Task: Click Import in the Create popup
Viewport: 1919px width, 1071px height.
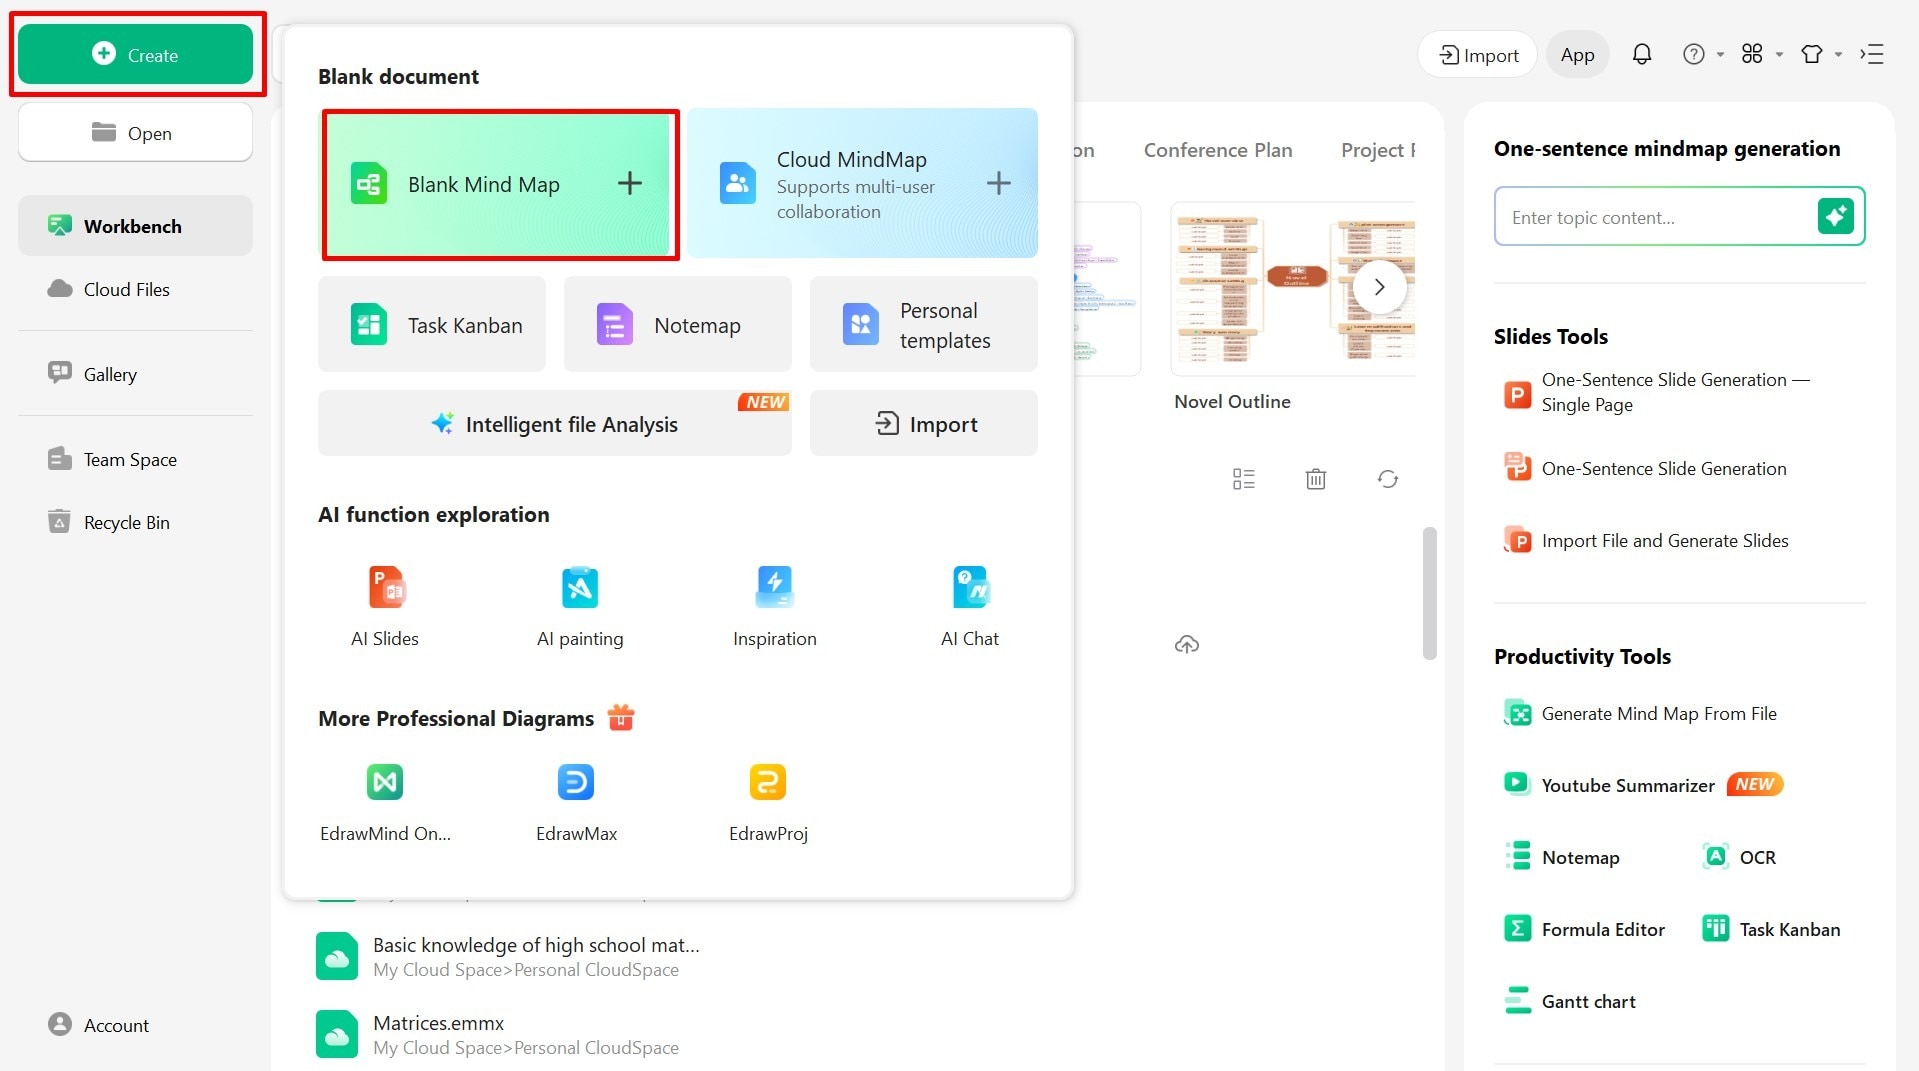Action: [924, 424]
